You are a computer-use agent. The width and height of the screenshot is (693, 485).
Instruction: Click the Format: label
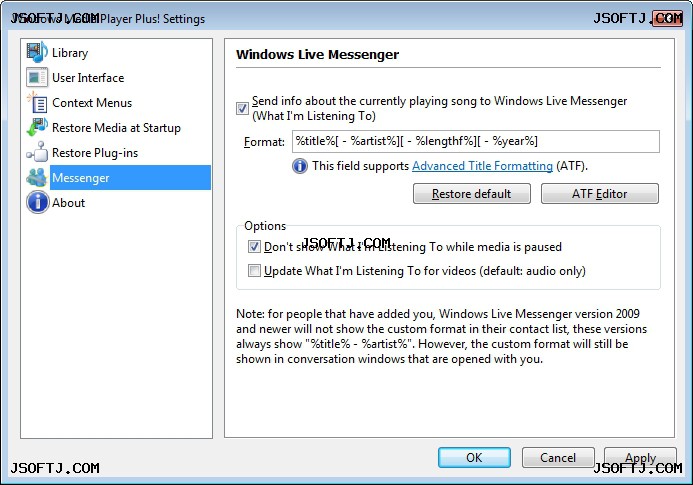[264, 142]
